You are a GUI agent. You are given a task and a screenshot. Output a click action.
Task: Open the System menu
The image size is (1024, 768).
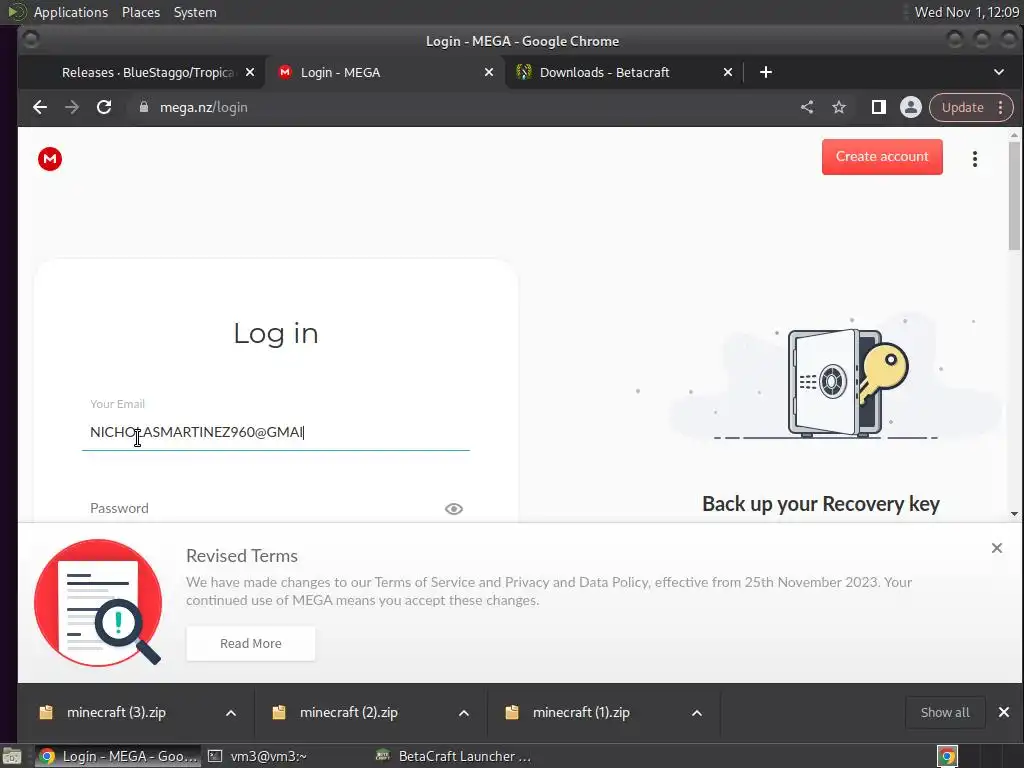195,12
